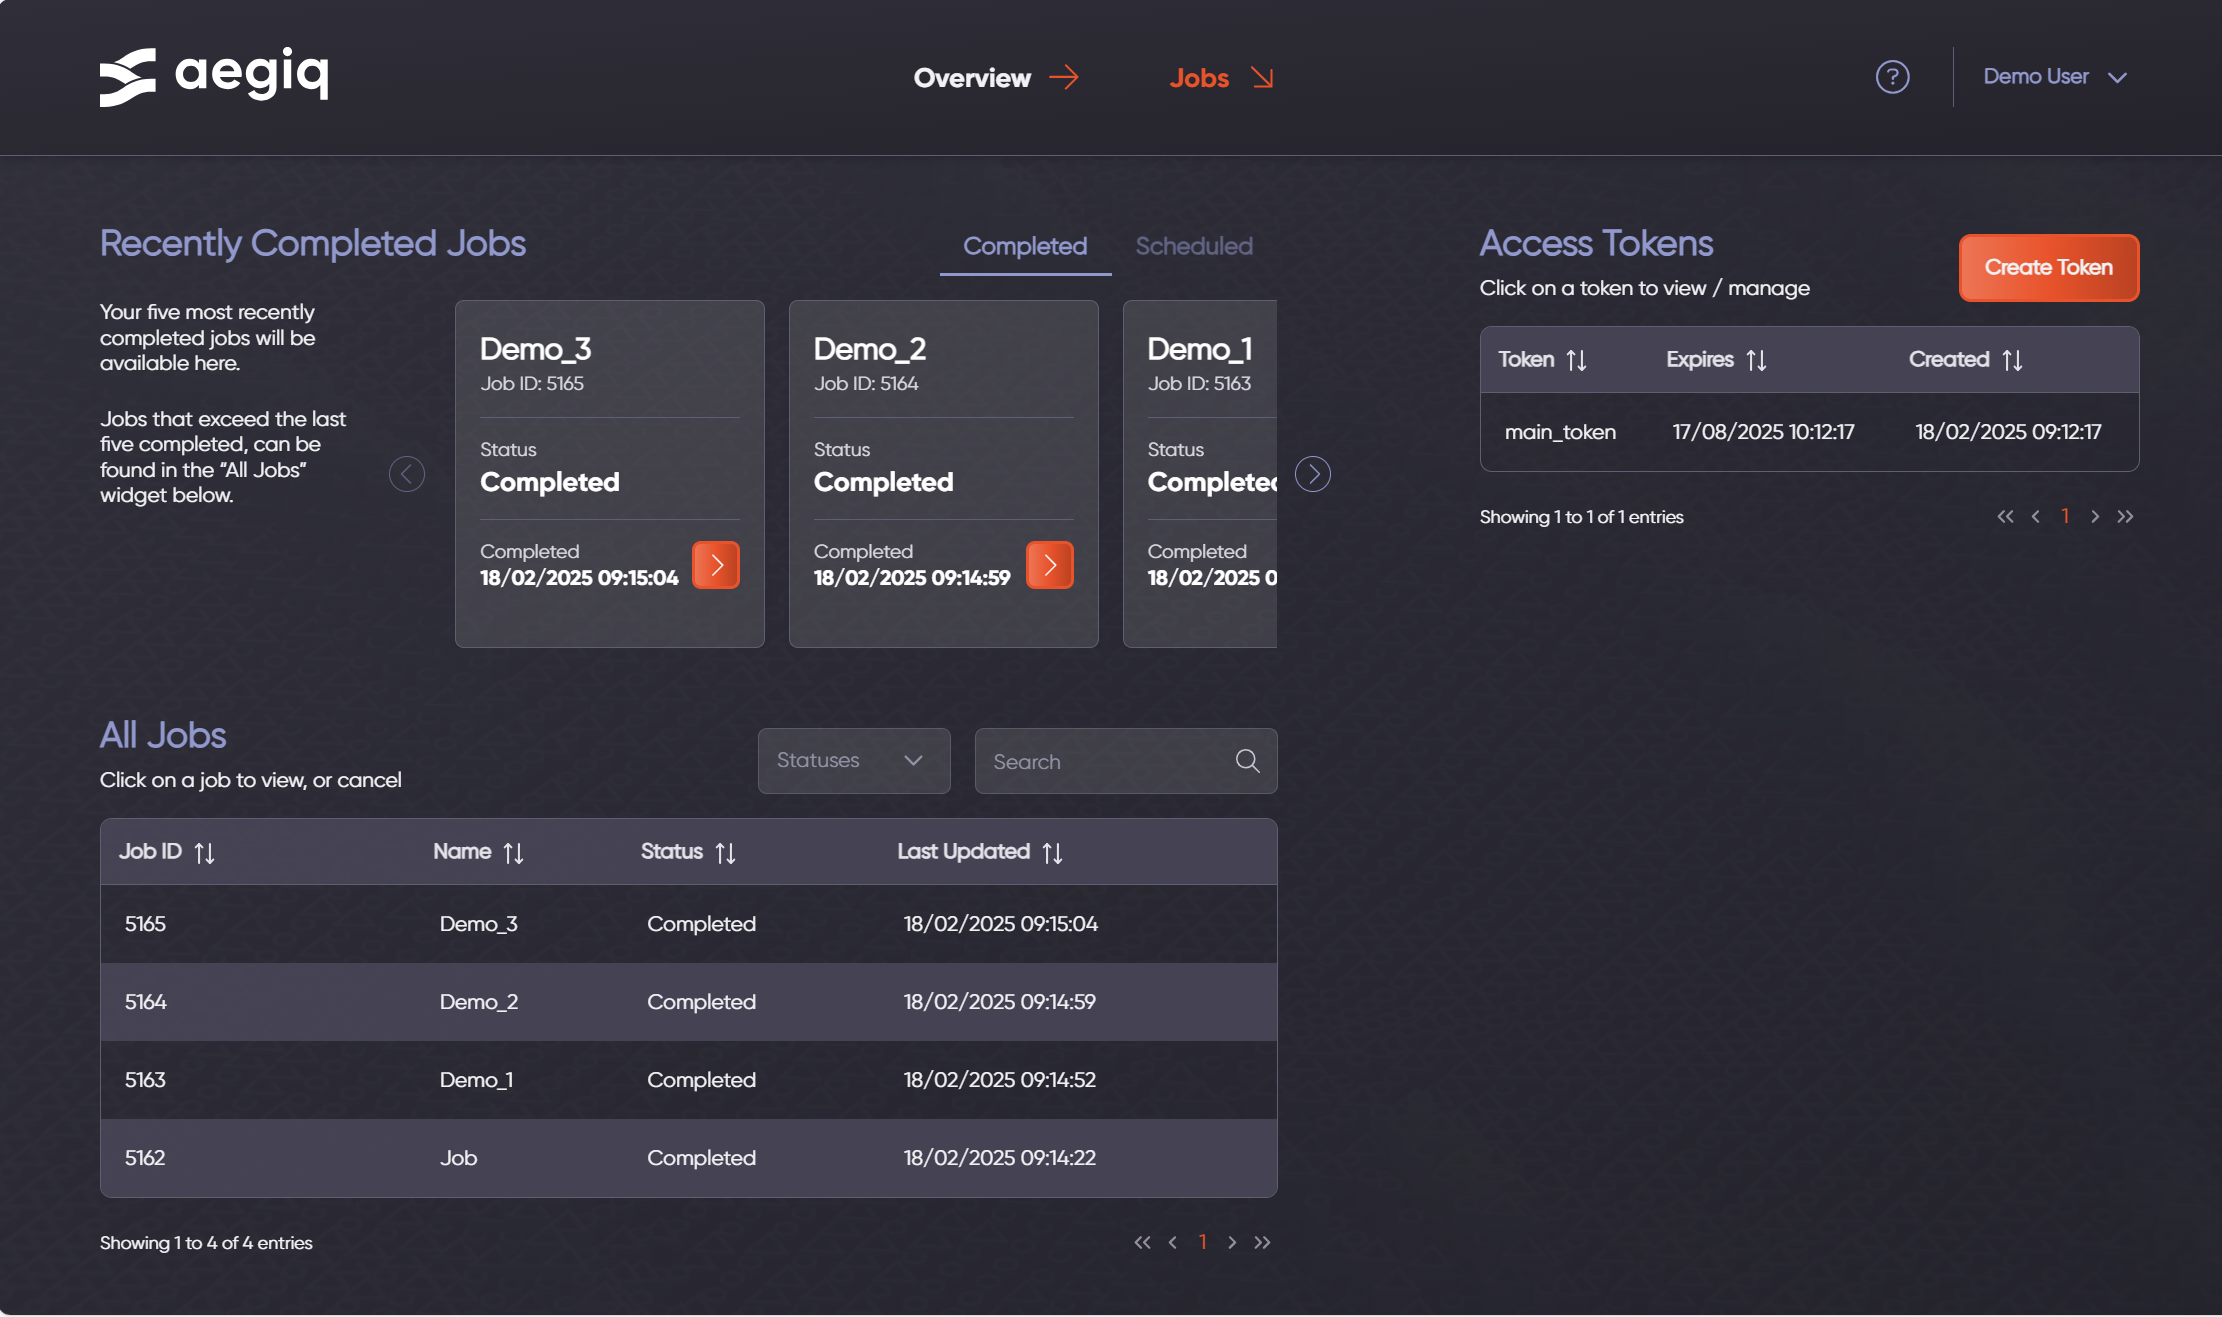Open Demo_3 job card arrow button
This screenshot has height=1317, width=2222.
point(716,565)
